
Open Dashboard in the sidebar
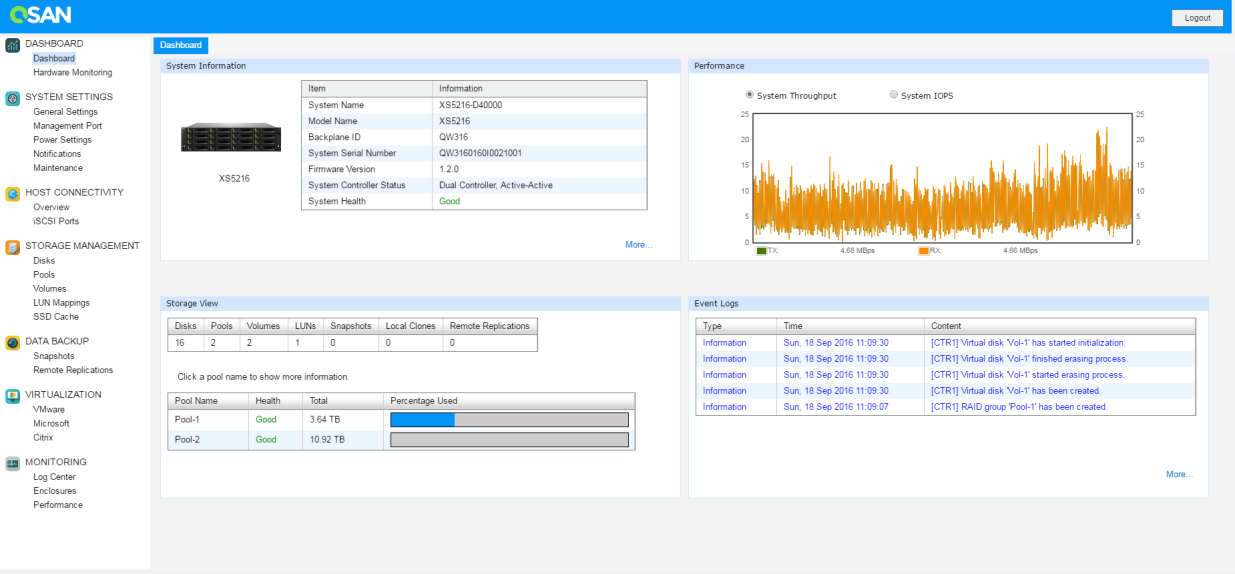pos(54,59)
